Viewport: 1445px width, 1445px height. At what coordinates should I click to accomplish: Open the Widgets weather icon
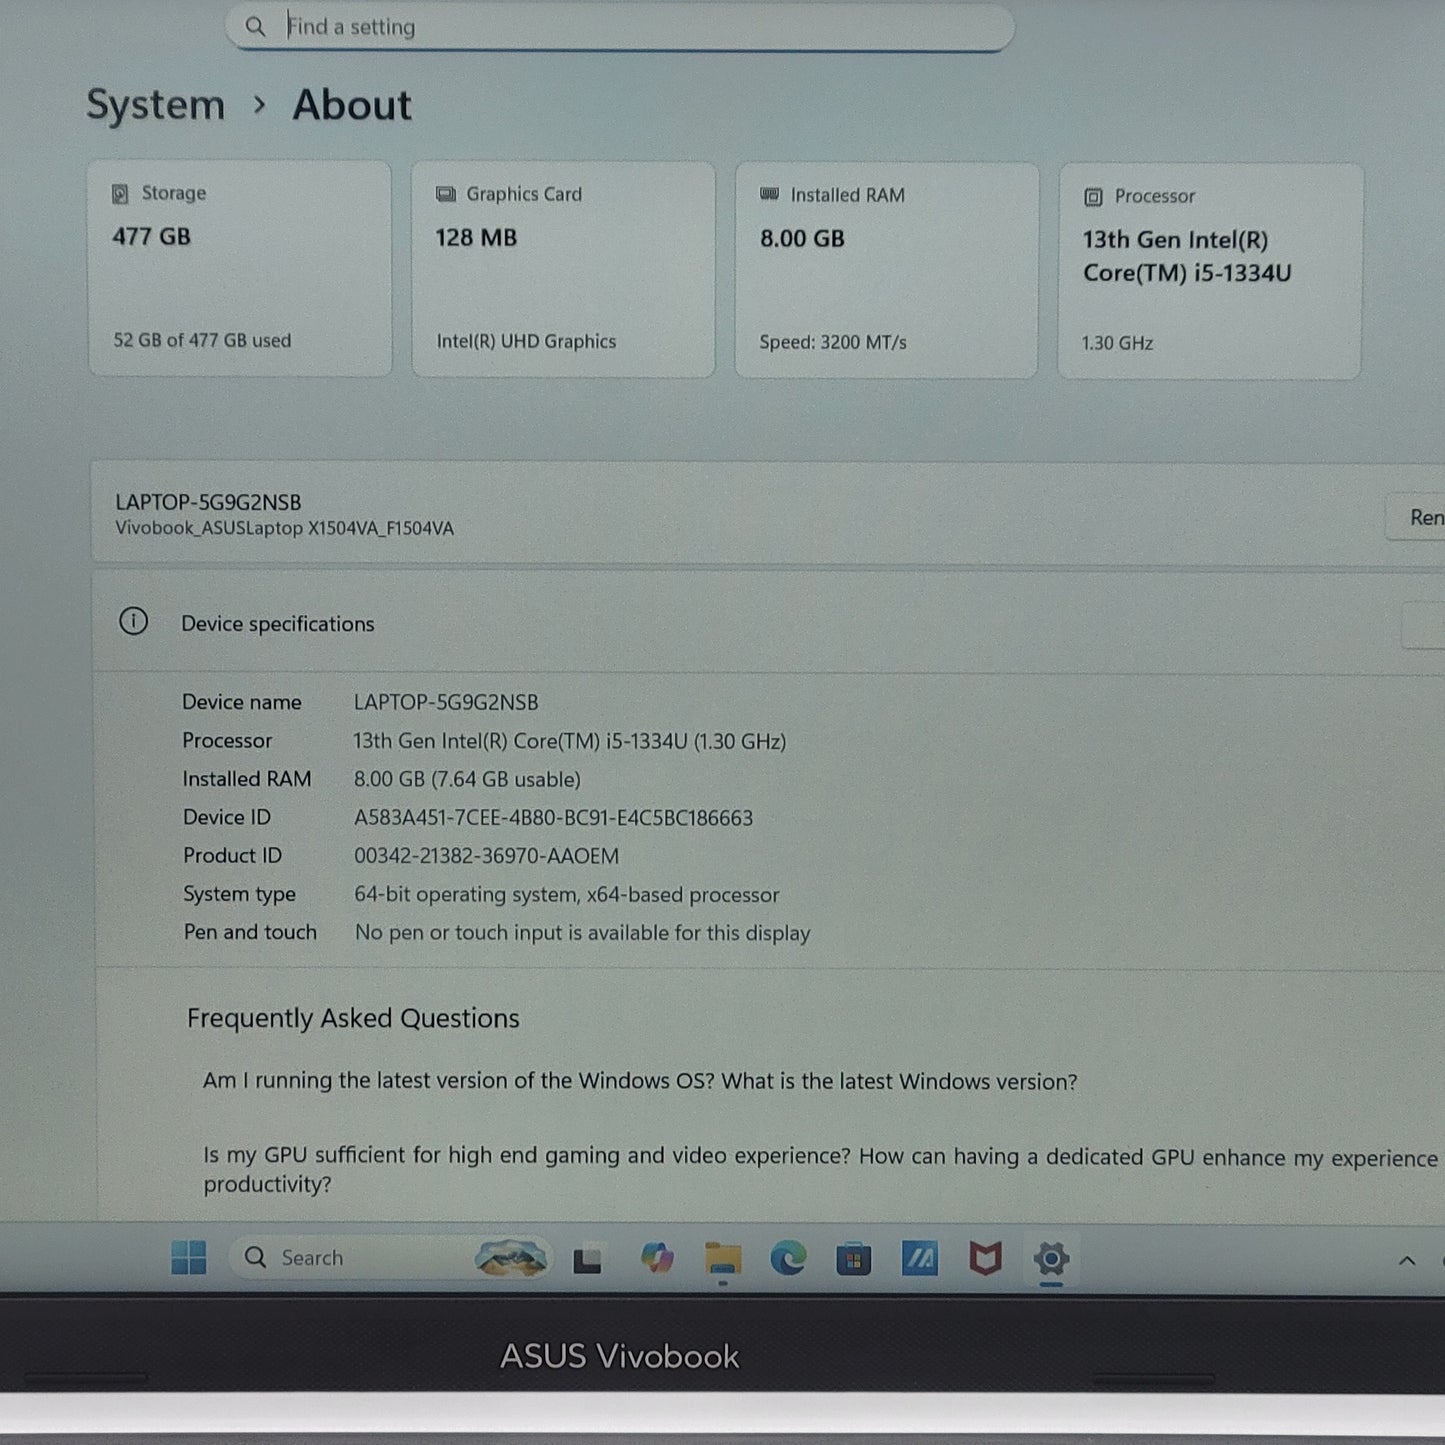(x=510, y=1258)
